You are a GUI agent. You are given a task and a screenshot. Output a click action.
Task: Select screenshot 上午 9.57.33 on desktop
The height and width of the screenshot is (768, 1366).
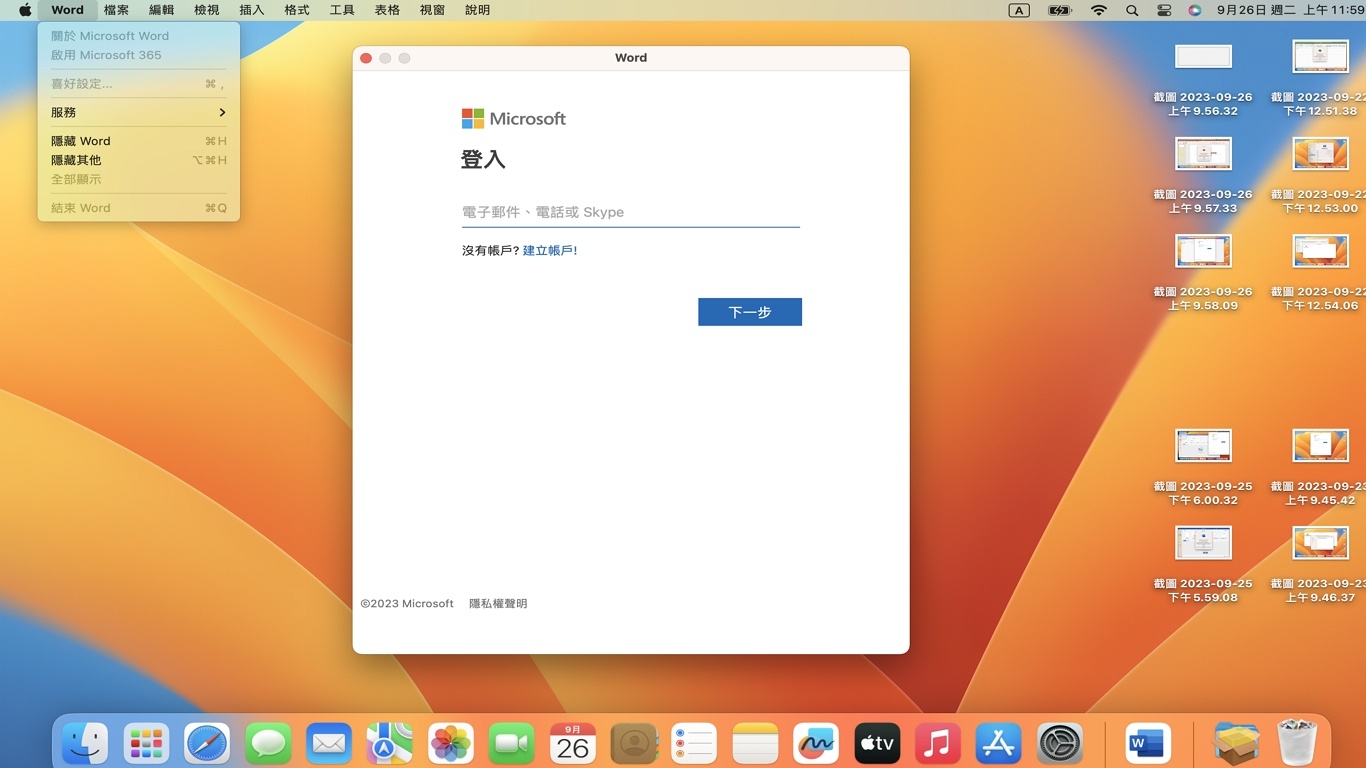(x=1203, y=177)
